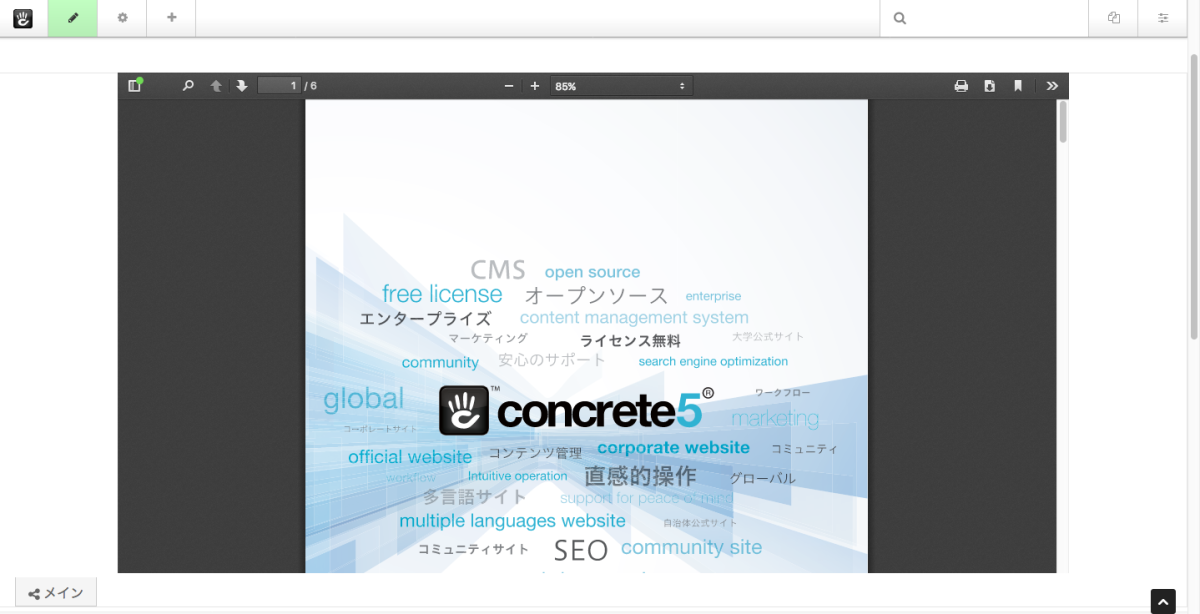Zoom in the PDF with plus button

pos(535,86)
